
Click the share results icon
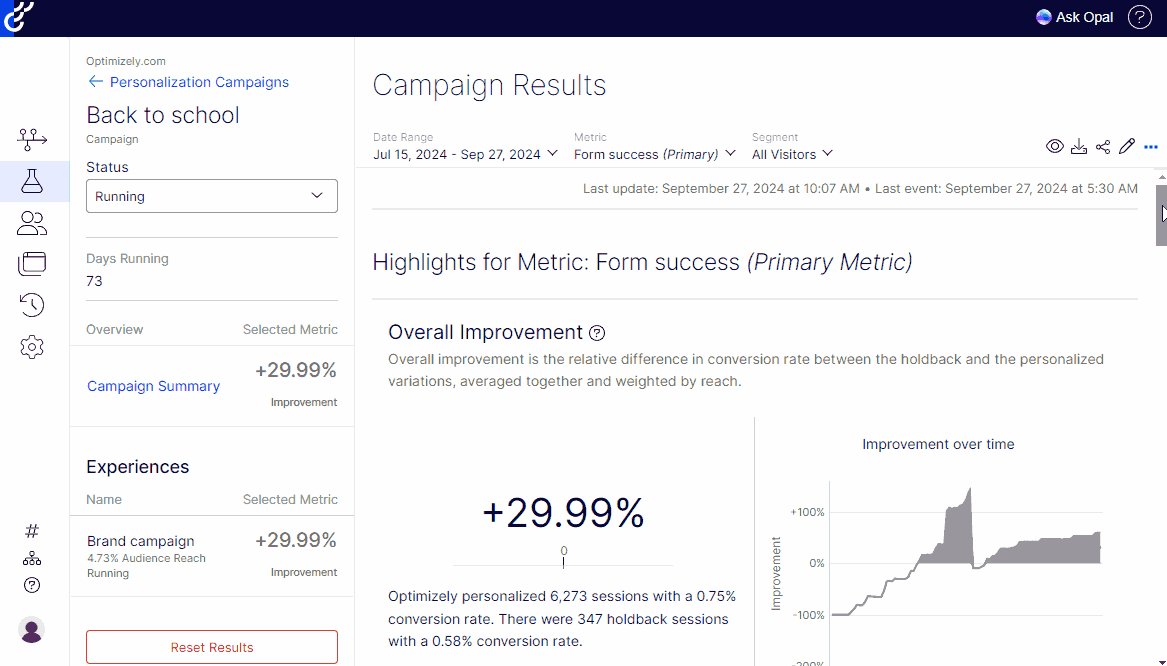click(x=1103, y=147)
